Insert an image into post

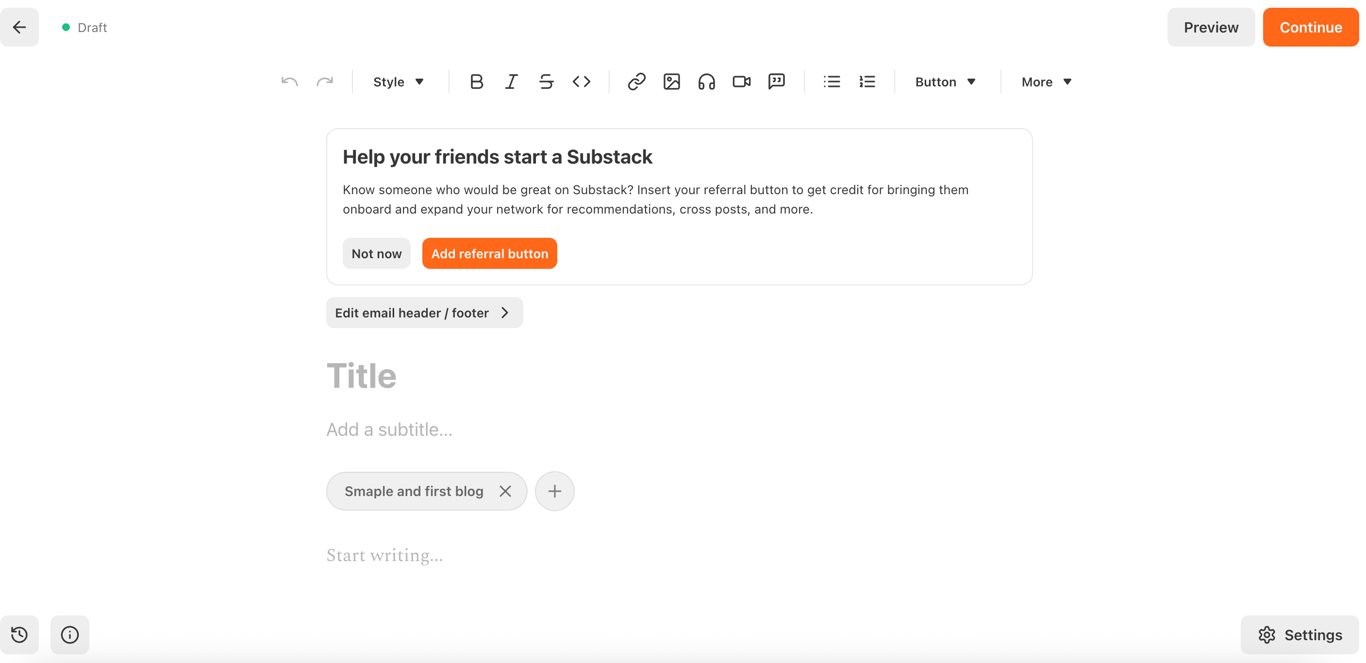tap(671, 82)
